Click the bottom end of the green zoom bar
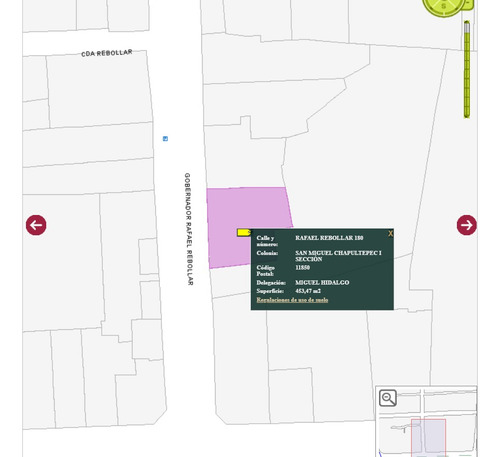Image resolution: width=500 pixels, height=457 pixels. click(467, 115)
